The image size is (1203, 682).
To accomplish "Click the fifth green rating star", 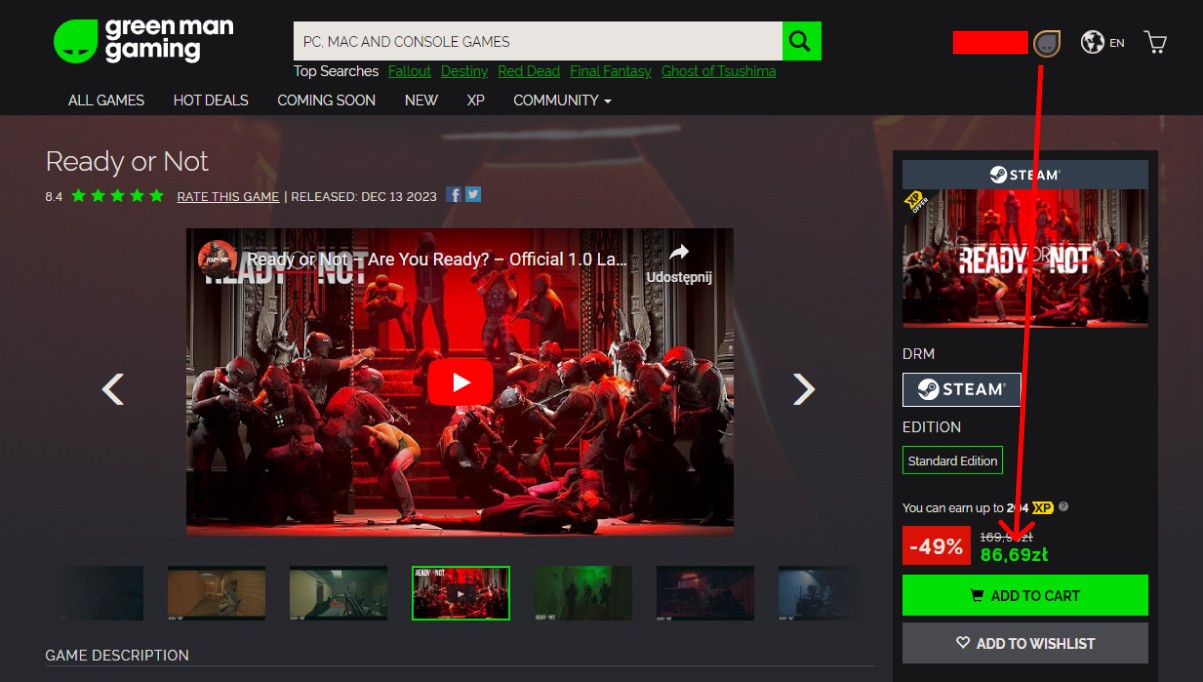I will (156, 195).
